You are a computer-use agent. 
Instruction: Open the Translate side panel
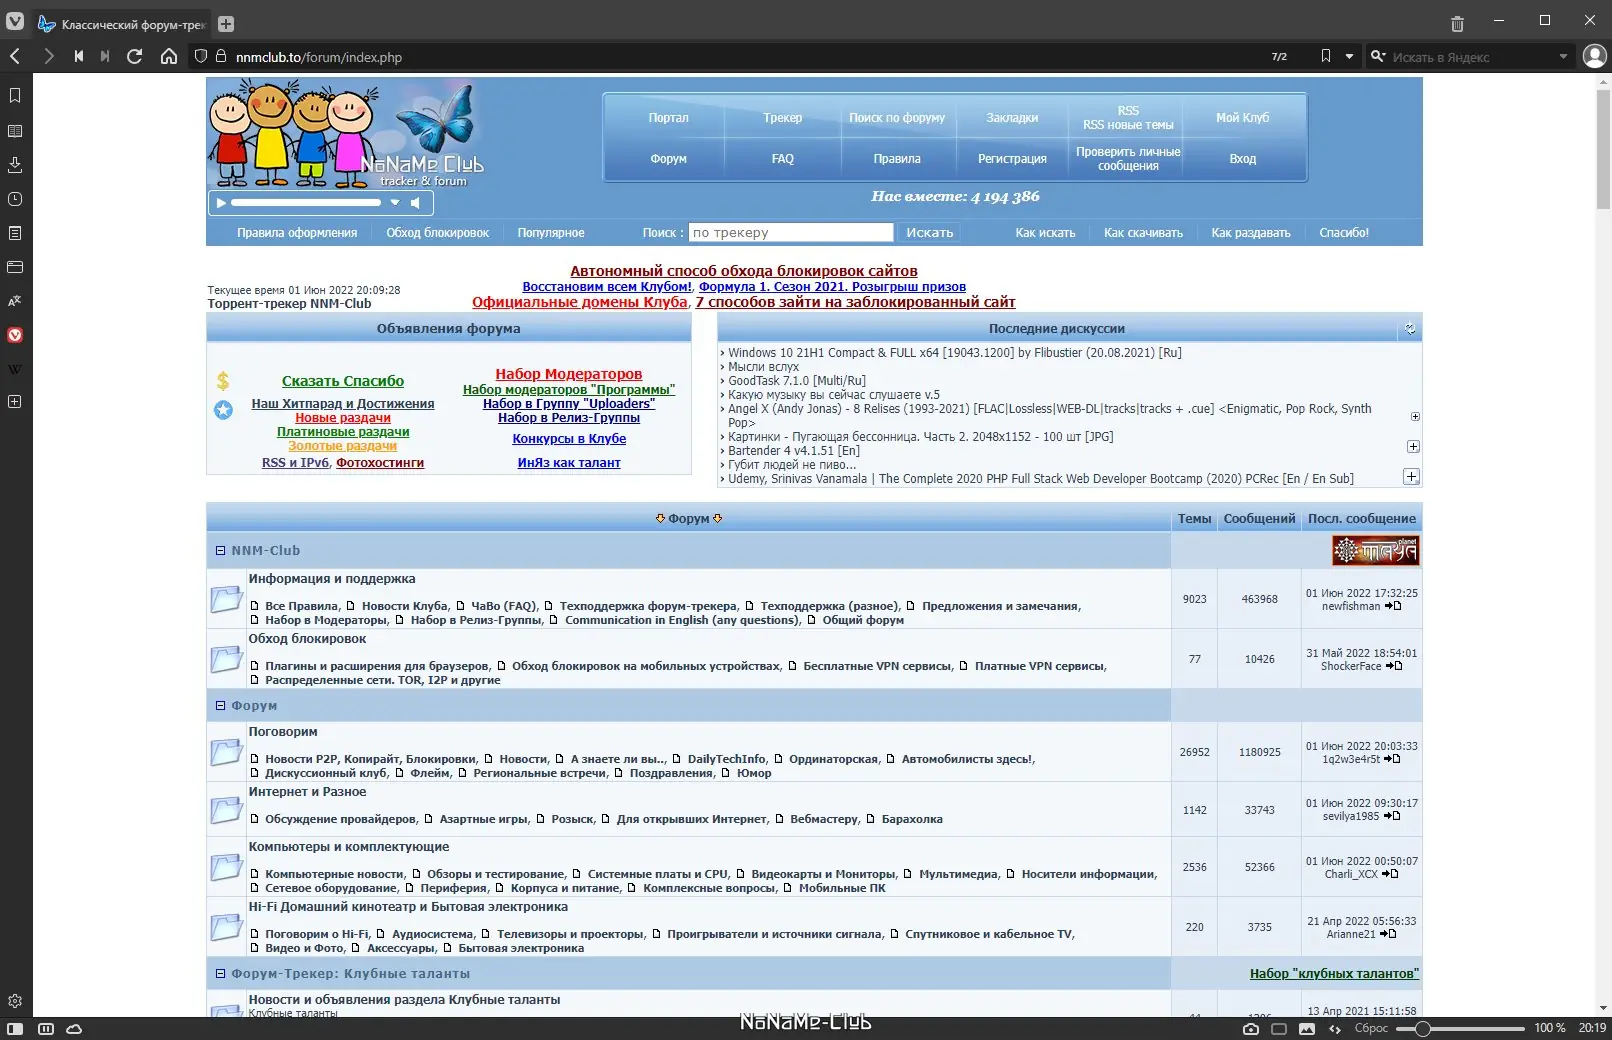click(15, 301)
